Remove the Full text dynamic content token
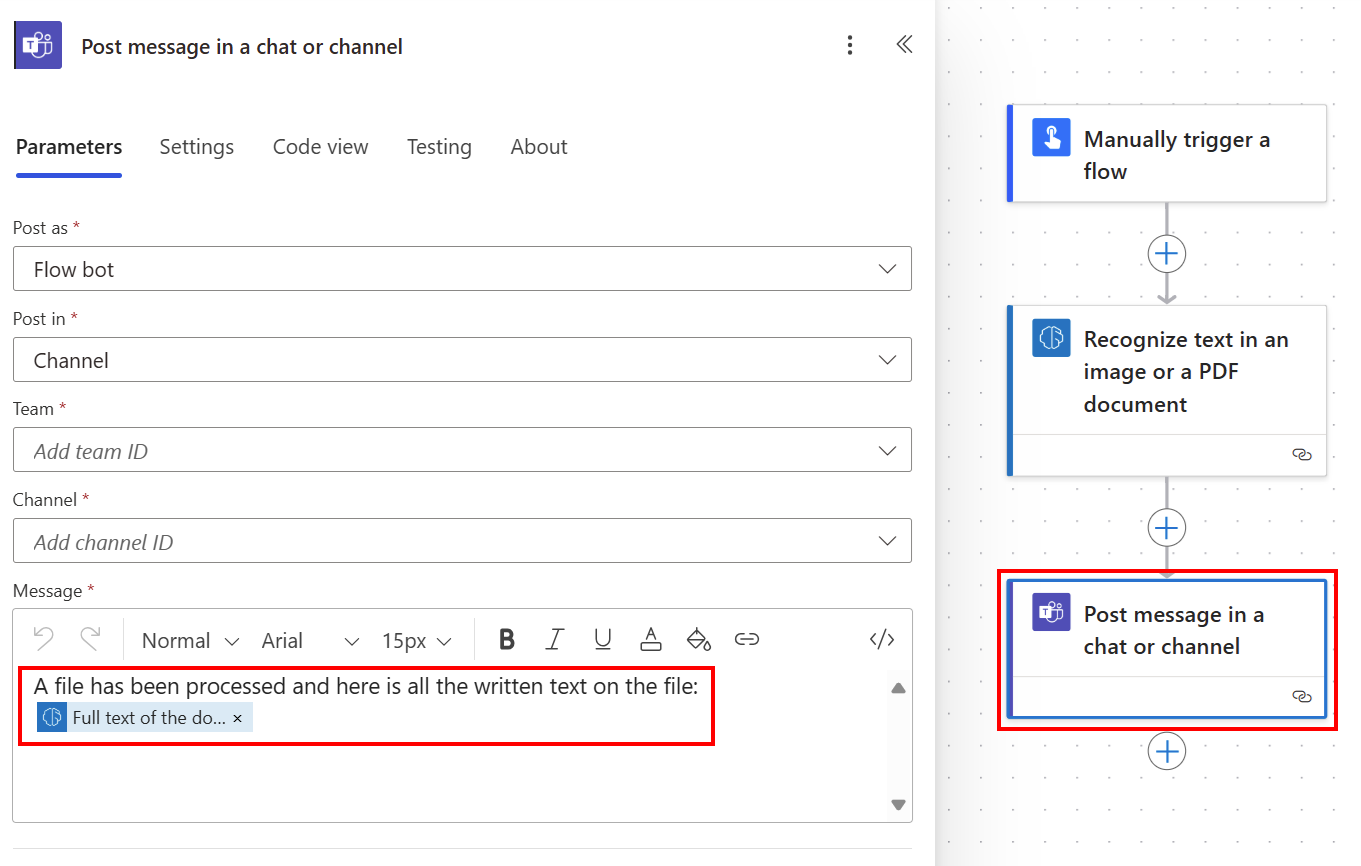The width and height of the screenshot is (1361, 866). coord(237,717)
